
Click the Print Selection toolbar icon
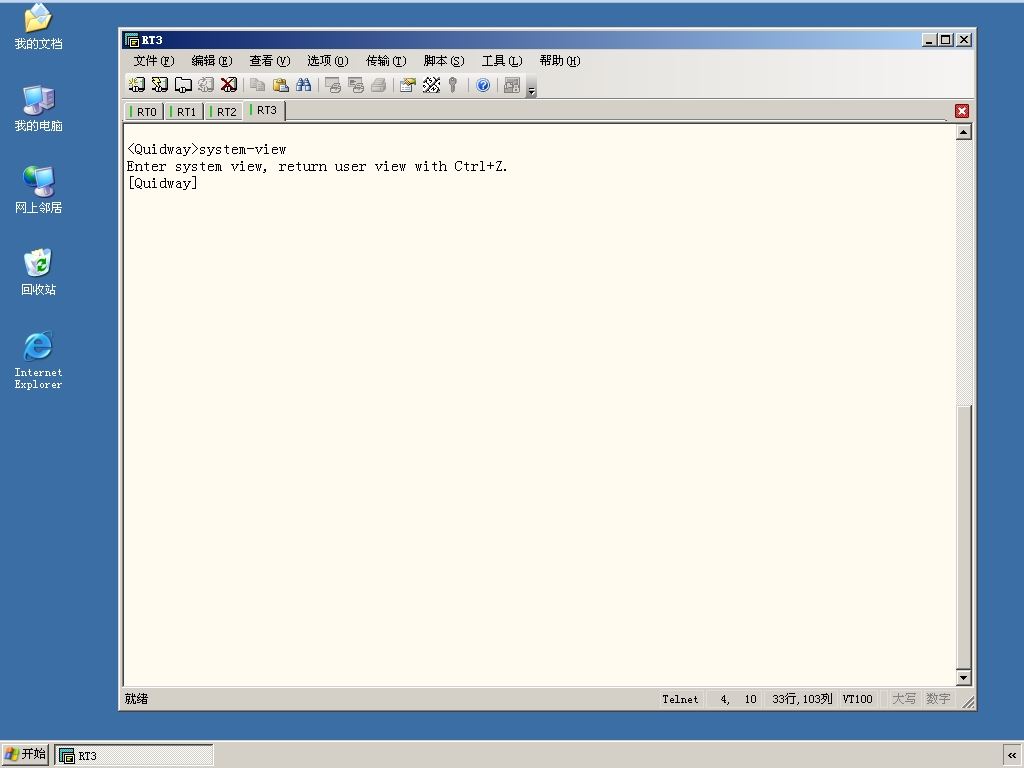pyautogui.click(x=355, y=85)
